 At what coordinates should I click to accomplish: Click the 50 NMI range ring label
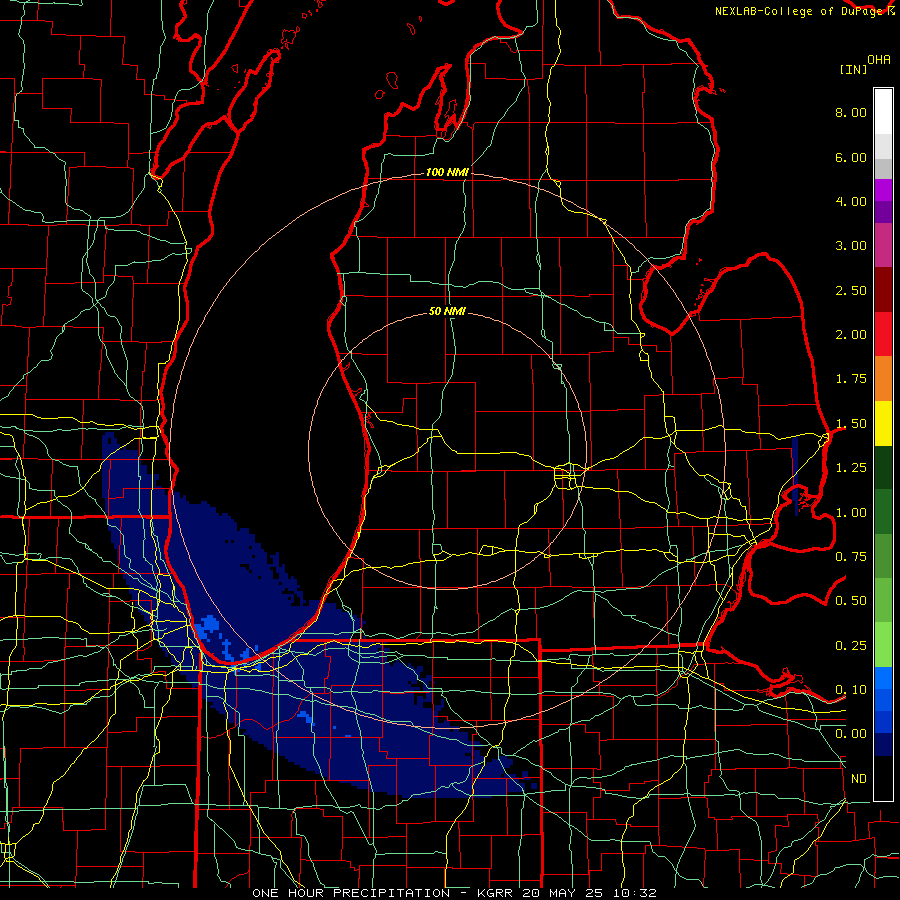pyautogui.click(x=447, y=312)
